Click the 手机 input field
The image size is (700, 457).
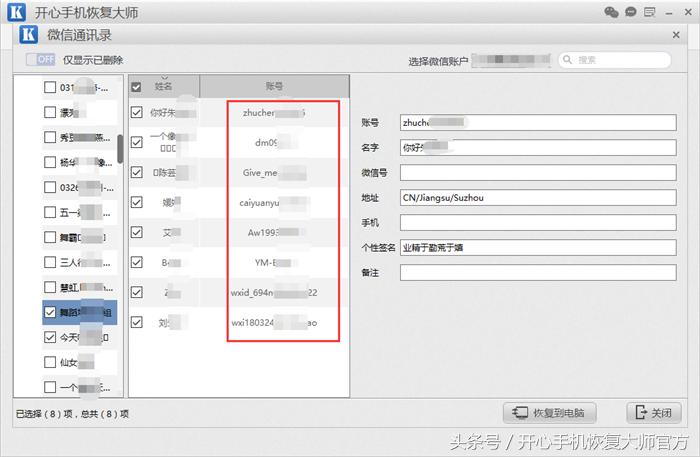(x=538, y=223)
